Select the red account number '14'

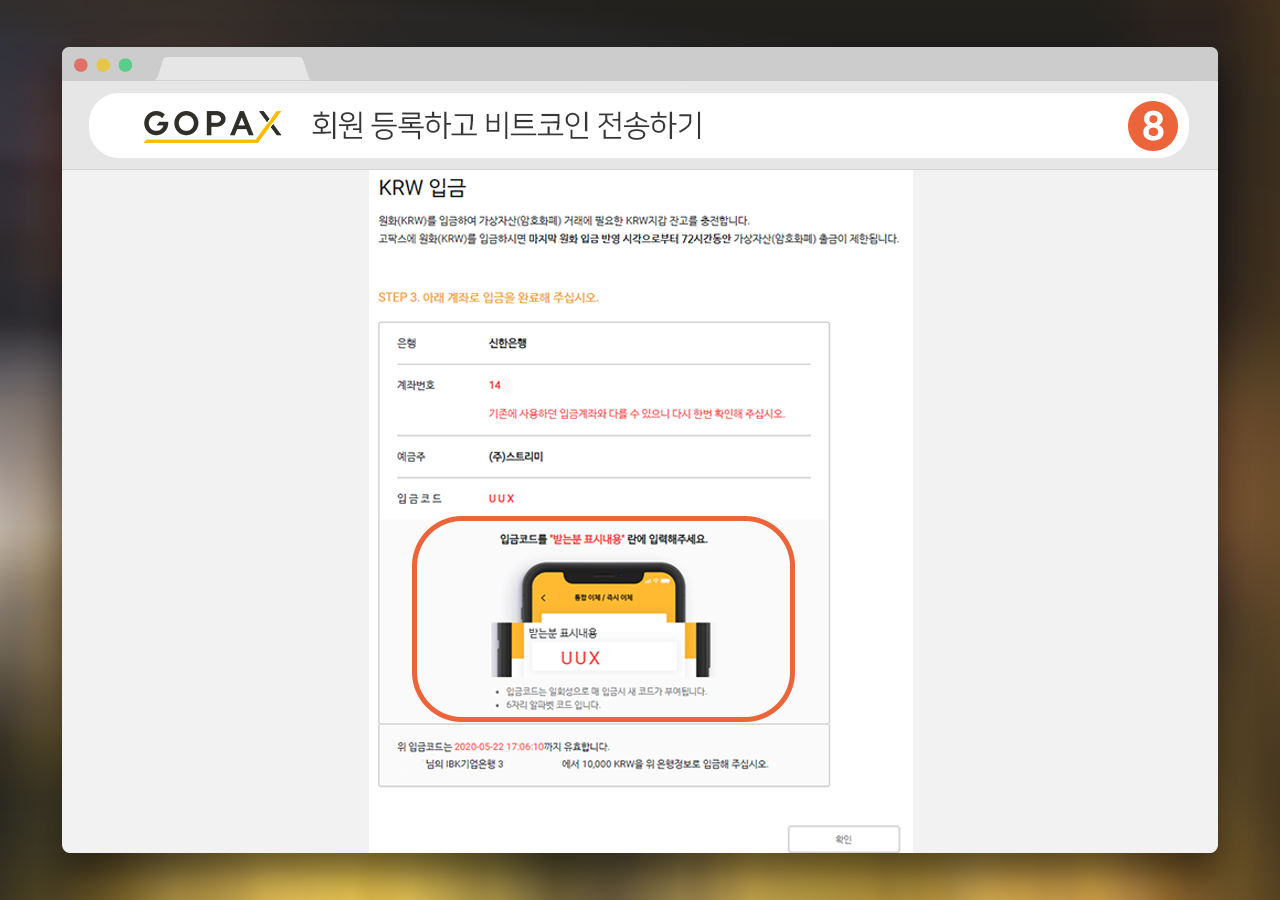coord(495,385)
